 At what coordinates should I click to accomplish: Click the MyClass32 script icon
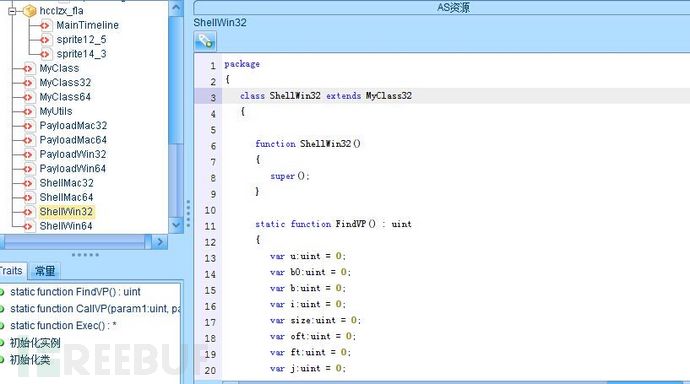click(x=28, y=83)
